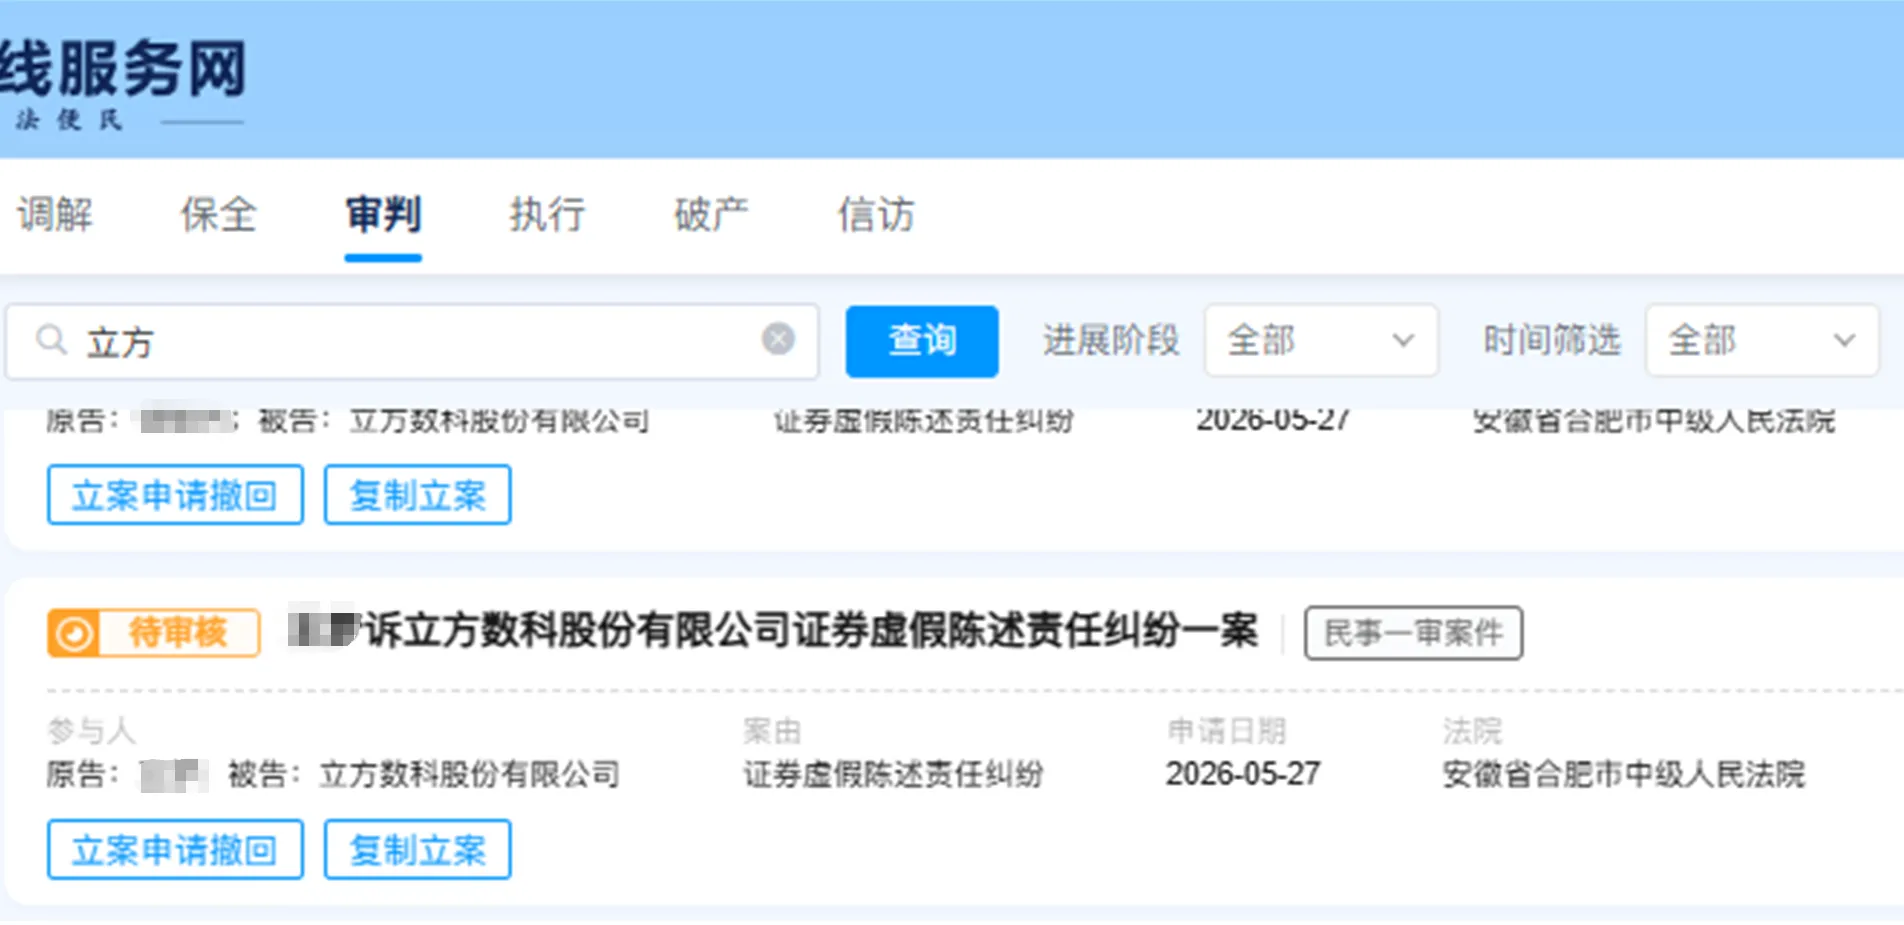Image resolution: width=1904 pixels, height=925 pixels.
Task: Click the search magnifier icon
Action: tap(51, 341)
